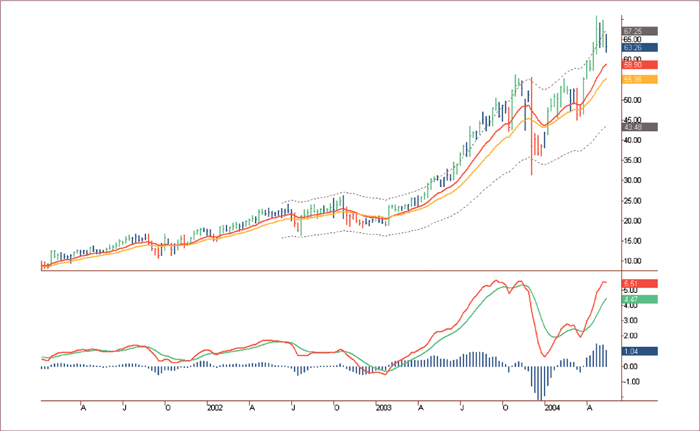Click the gray 43.48 lower band label
This screenshot has height=431, width=700.
[638, 127]
